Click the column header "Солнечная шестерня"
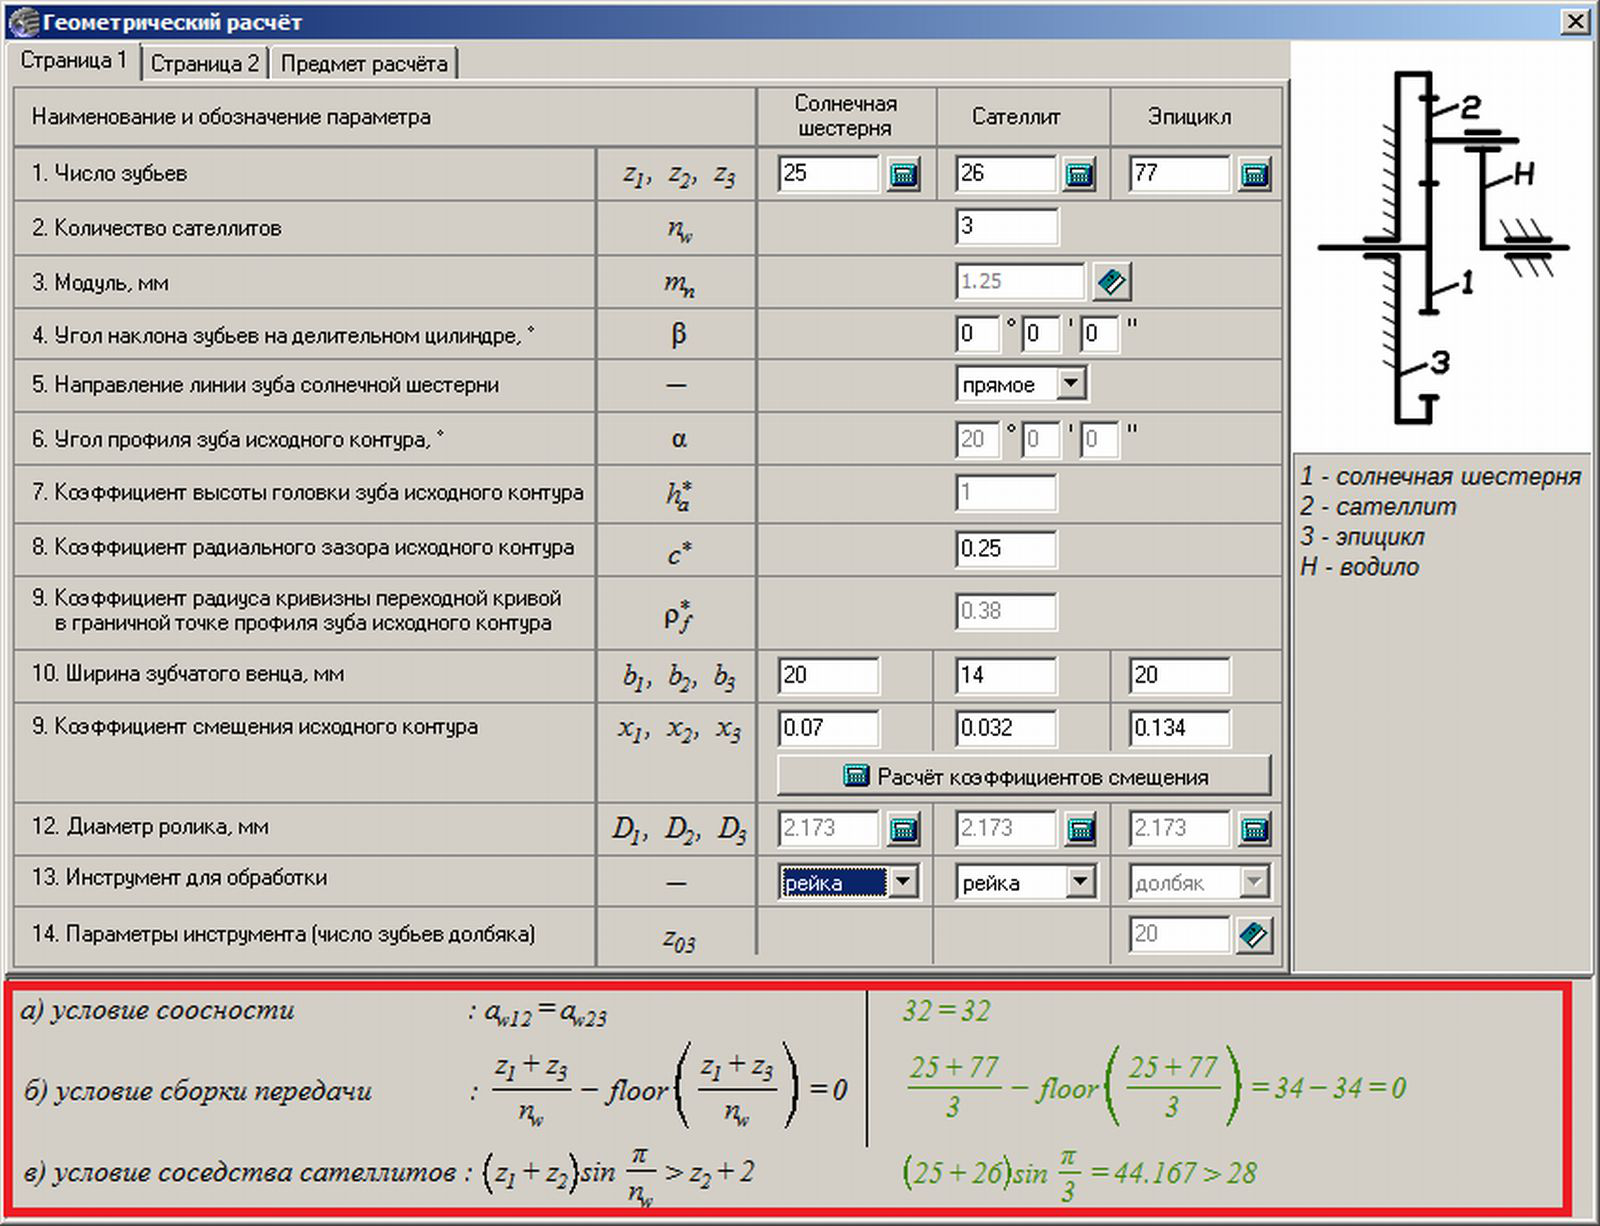Image resolution: width=1600 pixels, height=1226 pixels. (x=846, y=116)
